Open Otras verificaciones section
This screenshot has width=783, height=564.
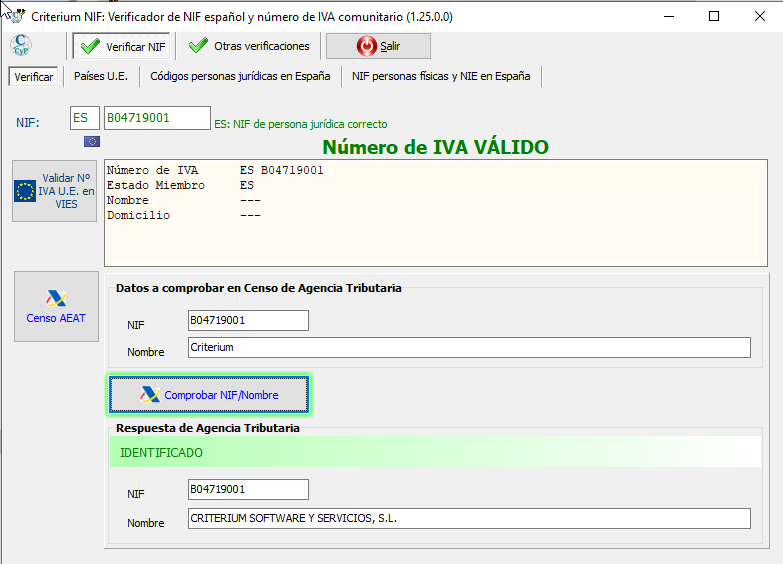point(249,46)
